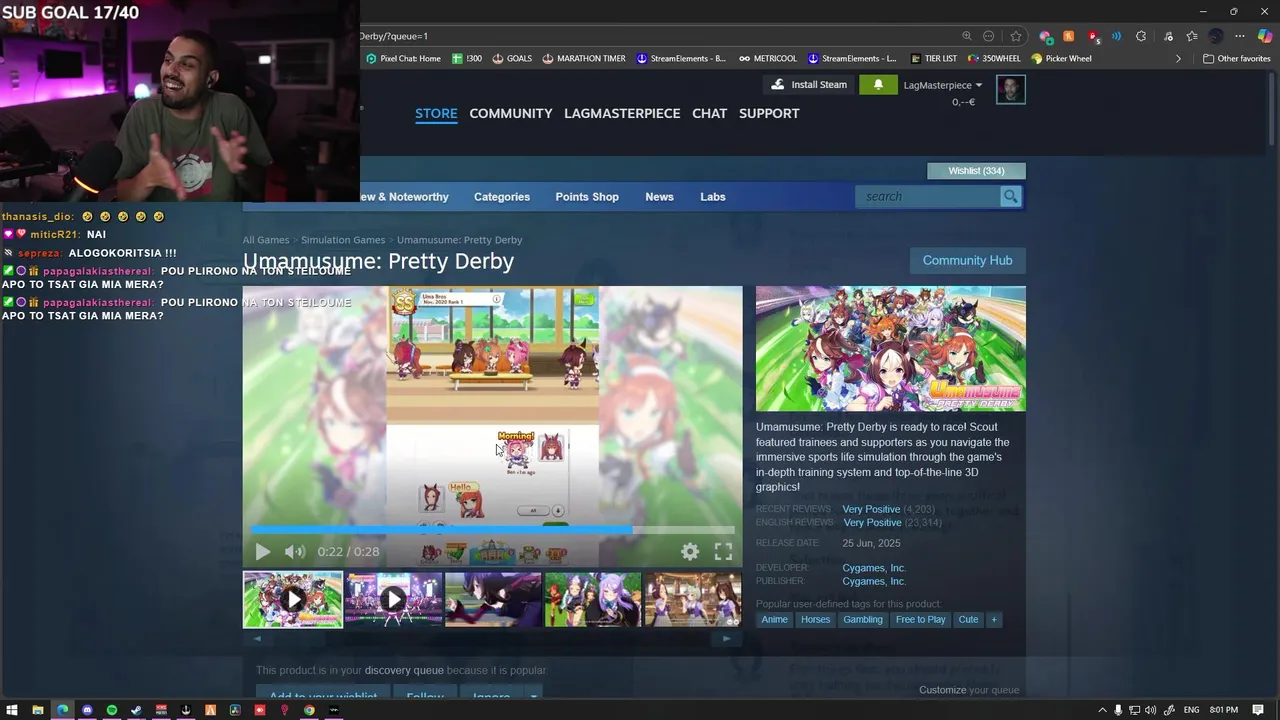Go to CHAT in Steam header
The width and height of the screenshot is (1280, 720).
[x=709, y=113]
